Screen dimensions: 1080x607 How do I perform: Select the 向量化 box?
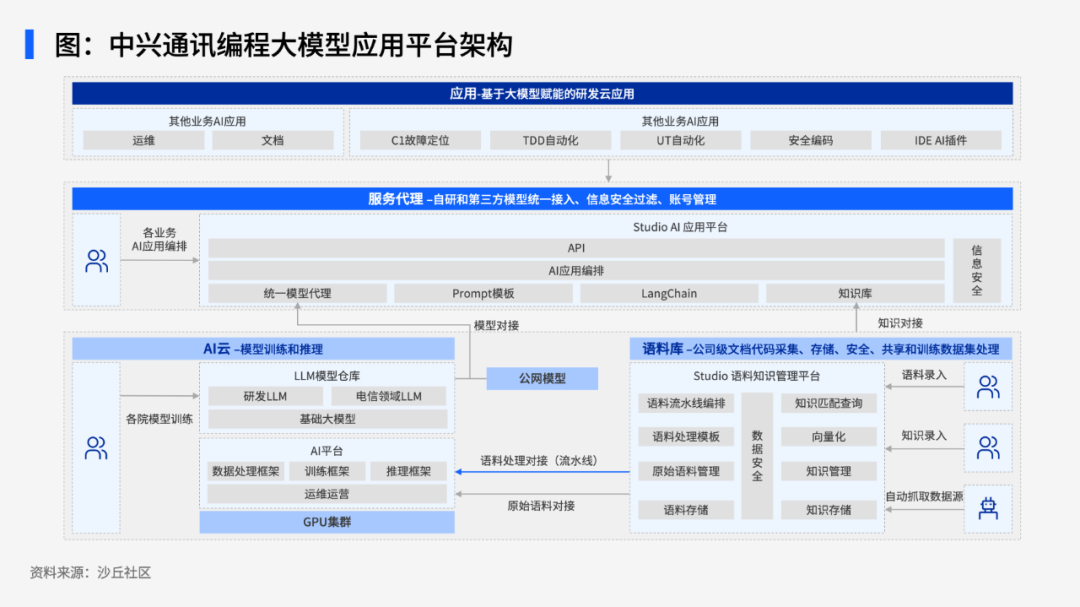828,437
